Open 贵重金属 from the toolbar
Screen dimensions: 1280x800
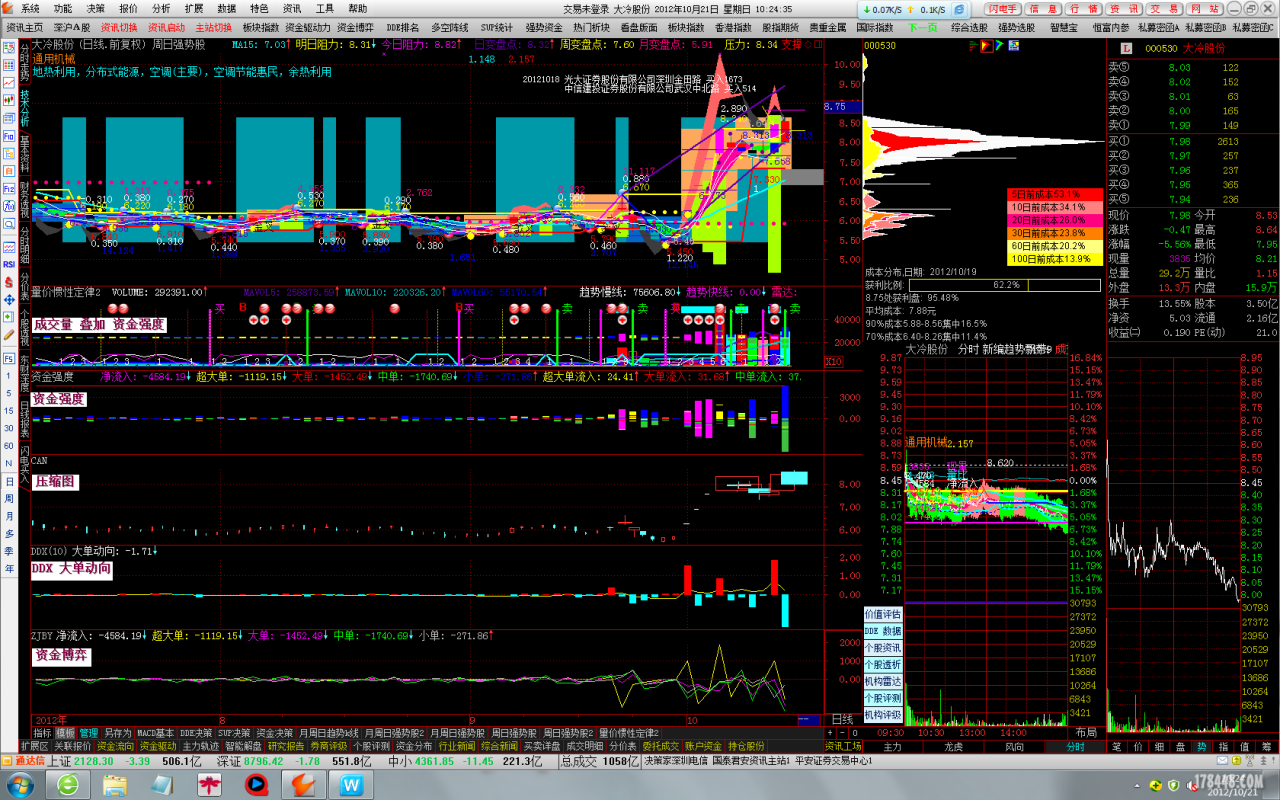tap(828, 27)
